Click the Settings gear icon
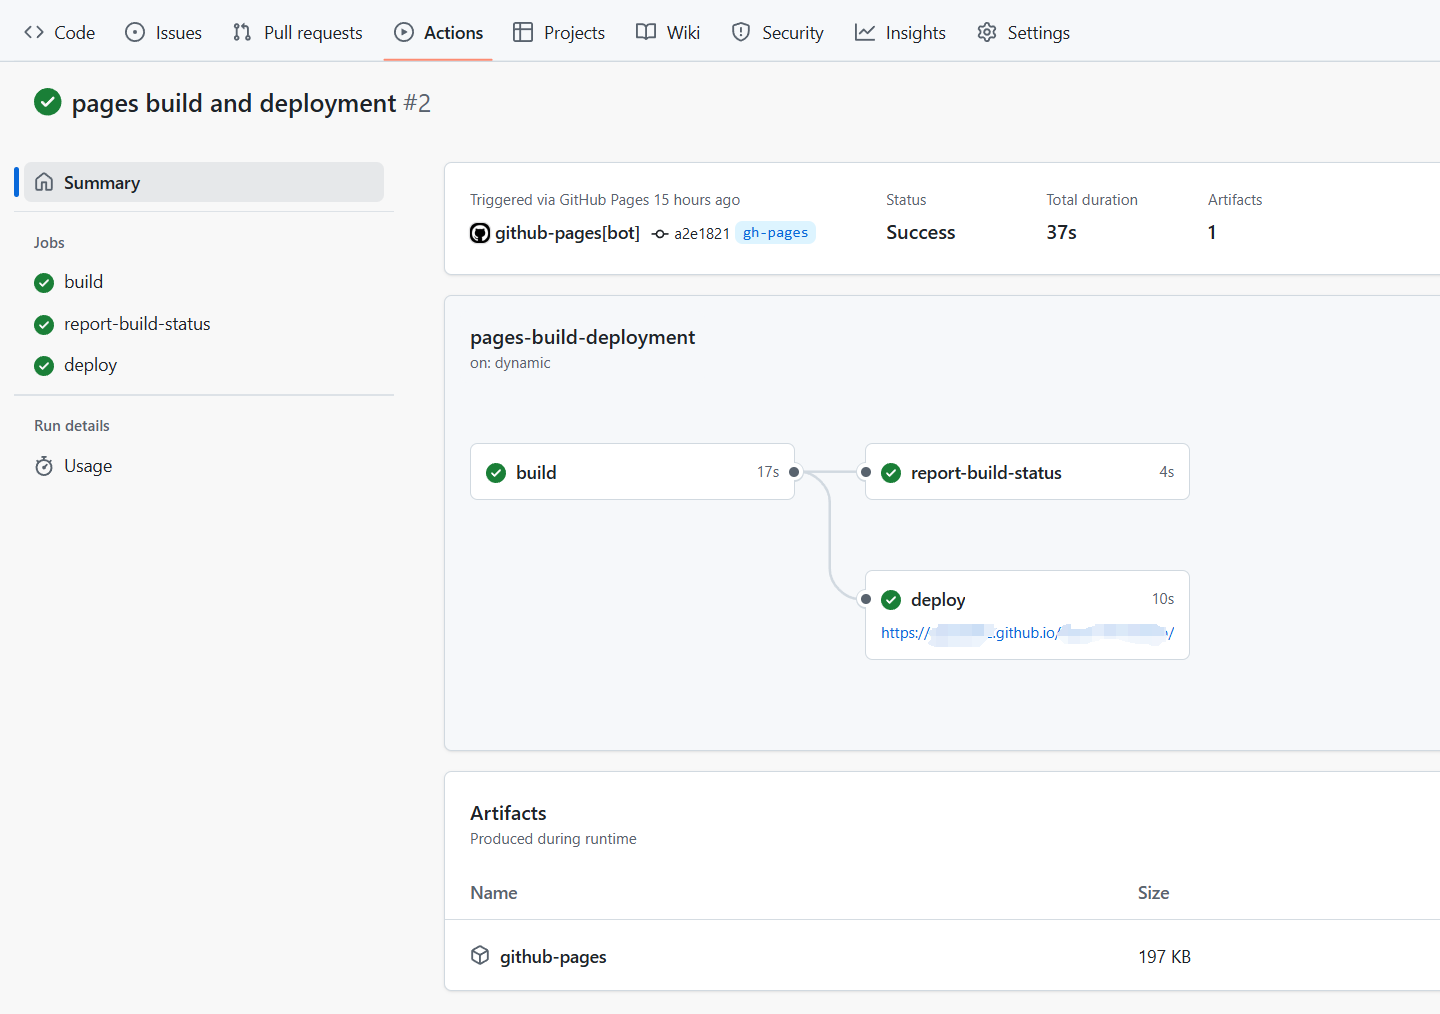The width and height of the screenshot is (1440, 1014). [x=987, y=32]
